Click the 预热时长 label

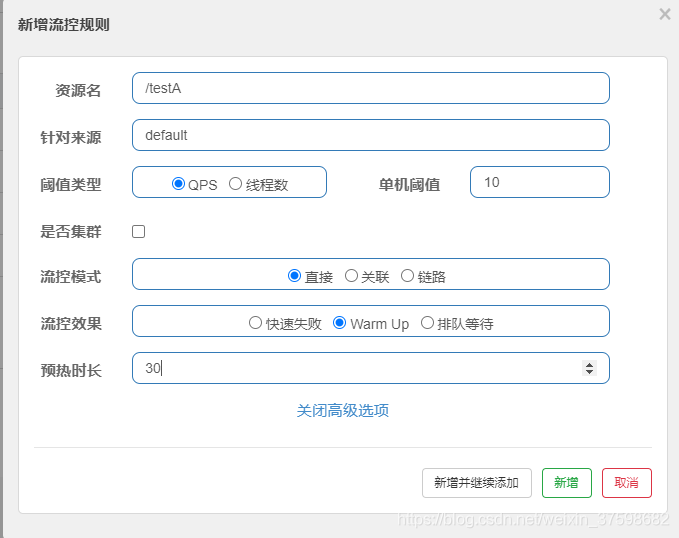[71, 371]
